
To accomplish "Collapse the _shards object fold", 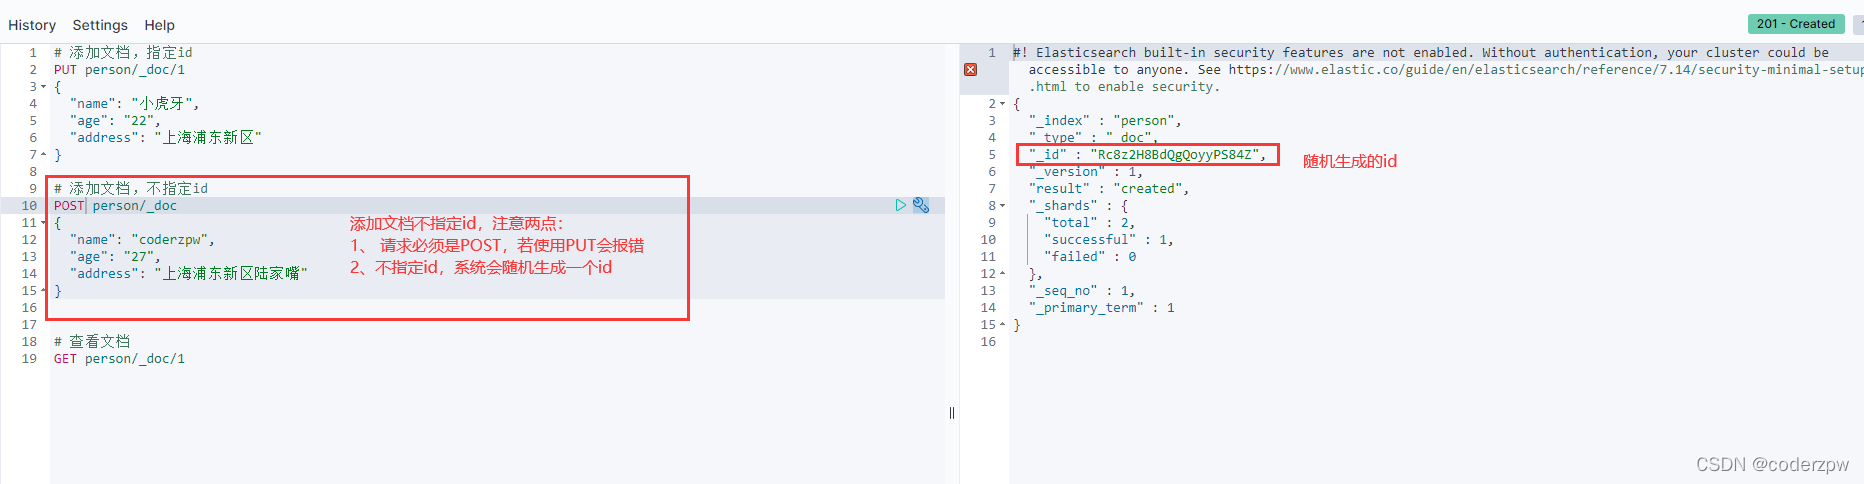I will click(x=1003, y=206).
